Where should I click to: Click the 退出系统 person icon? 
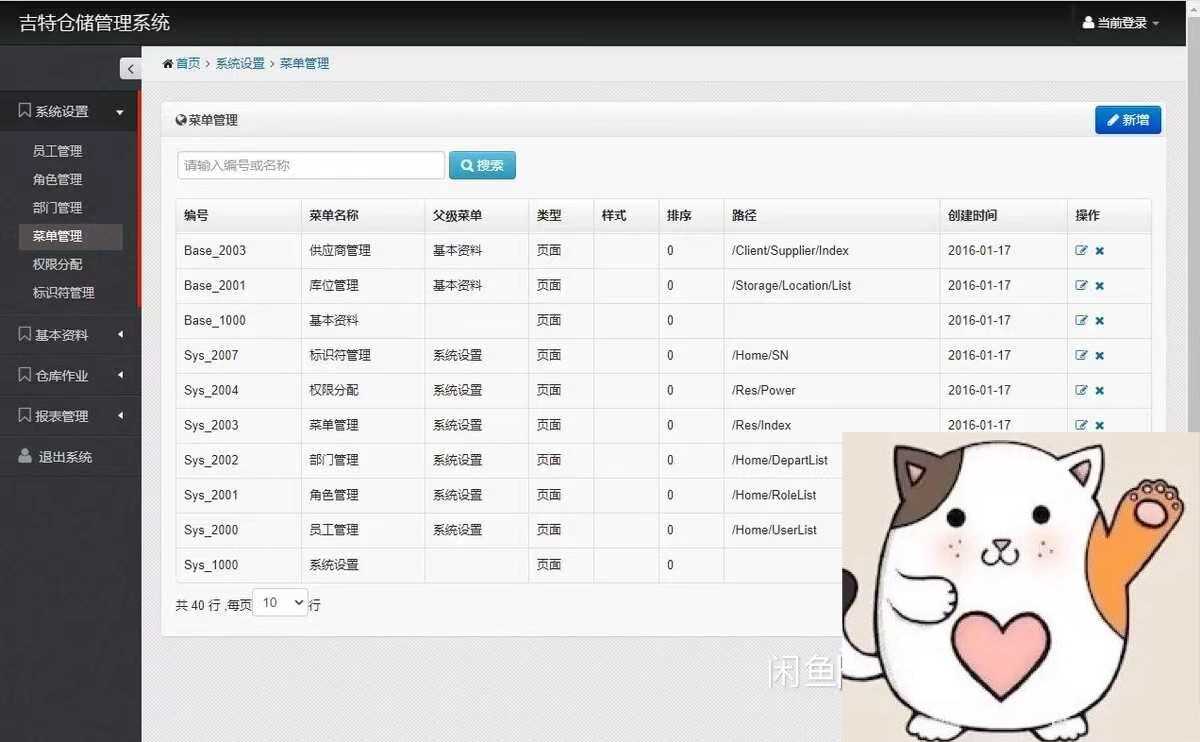click(25, 456)
